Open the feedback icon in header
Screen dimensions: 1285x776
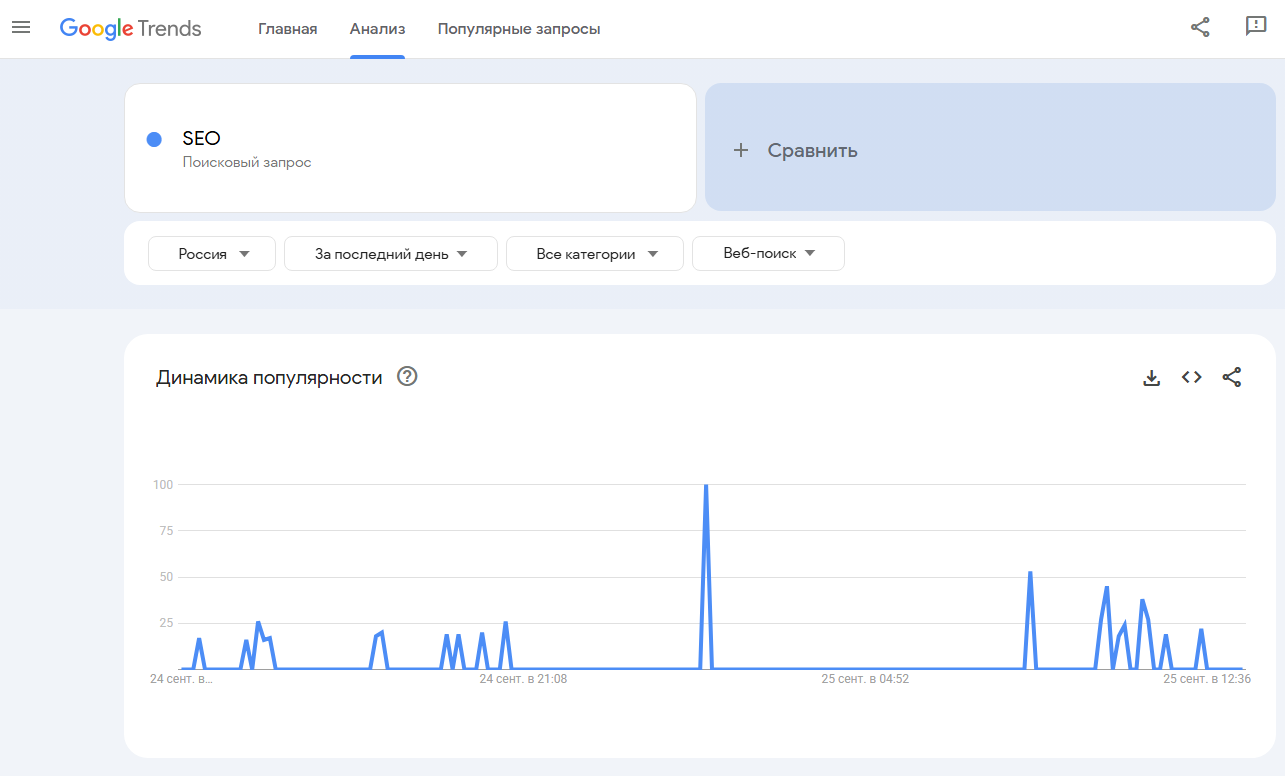(1255, 27)
